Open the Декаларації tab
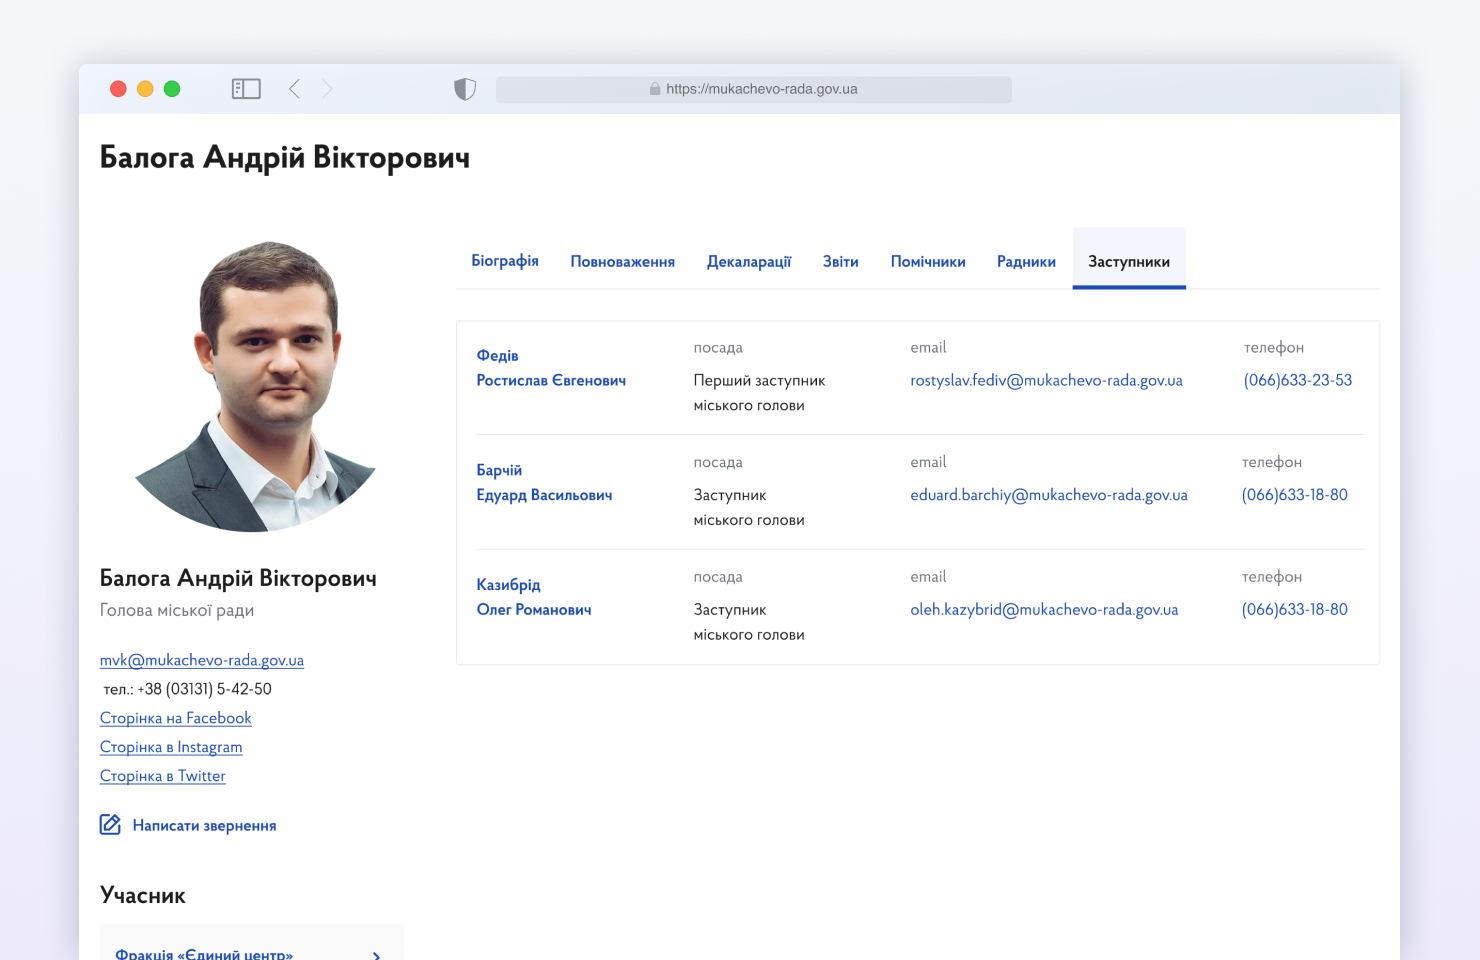The width and height of the screenshot is (1480, 960). [x=749, y=261]
